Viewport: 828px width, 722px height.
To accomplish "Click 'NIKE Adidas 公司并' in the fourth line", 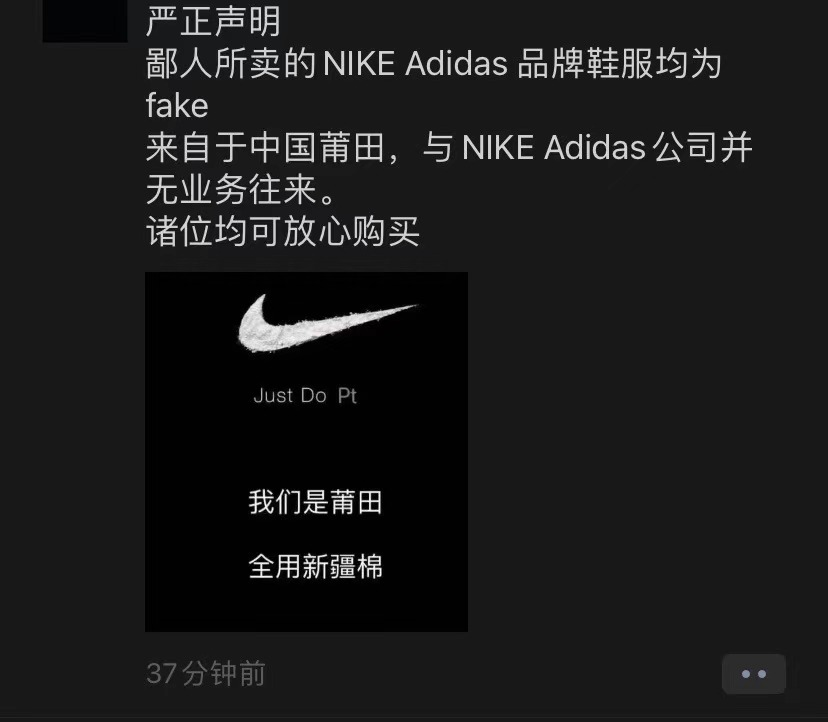I will [607, 147].
